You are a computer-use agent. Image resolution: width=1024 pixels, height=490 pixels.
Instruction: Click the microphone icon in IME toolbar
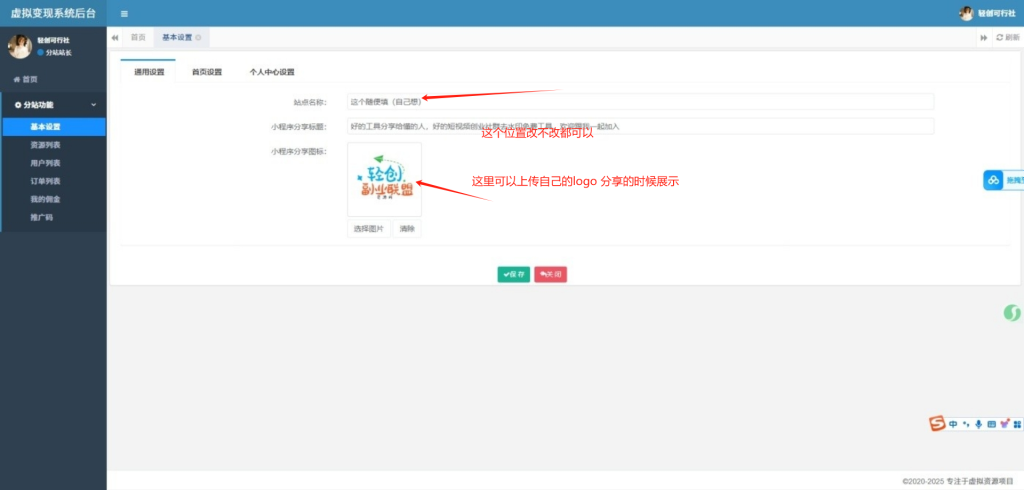coord(979,424)
